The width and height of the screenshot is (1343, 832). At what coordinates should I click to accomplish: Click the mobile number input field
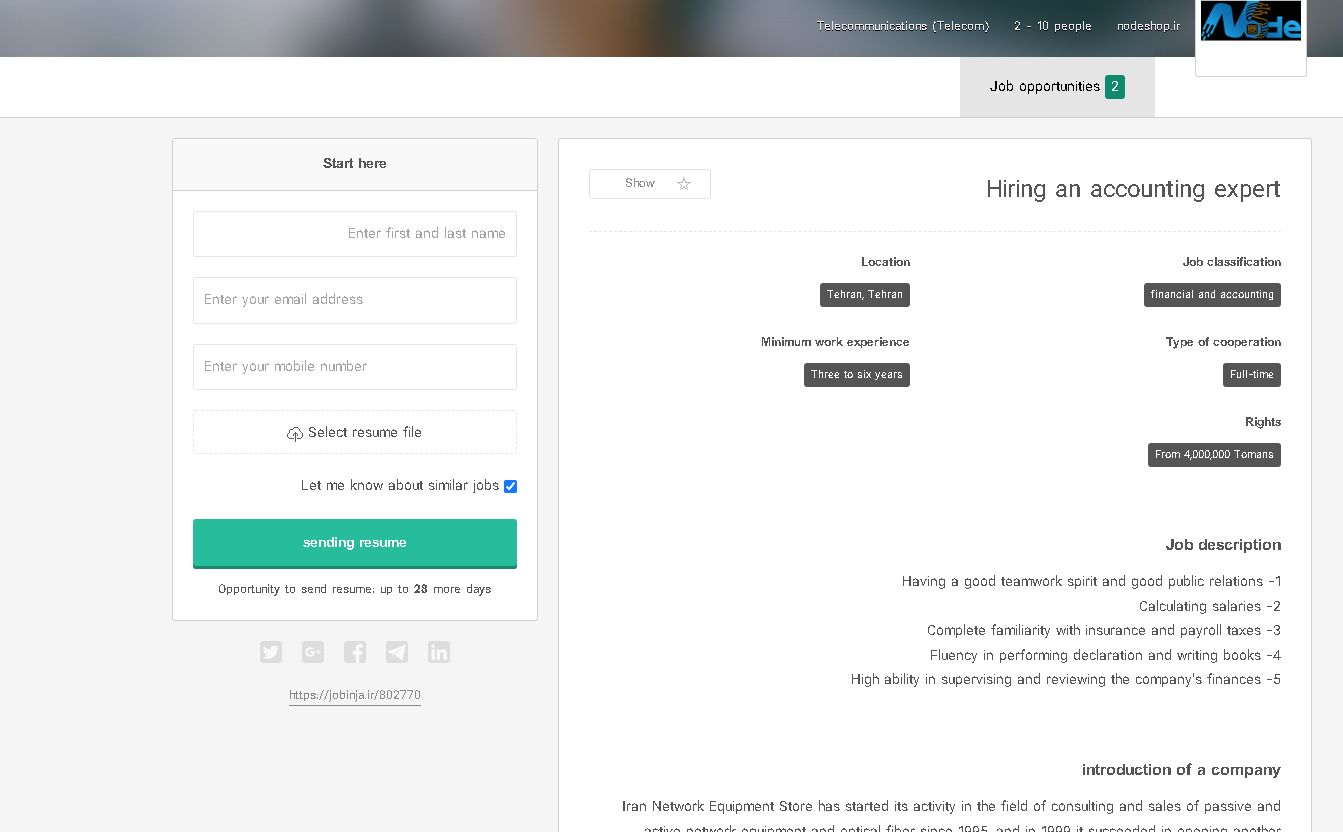click(x=354, y=367)
